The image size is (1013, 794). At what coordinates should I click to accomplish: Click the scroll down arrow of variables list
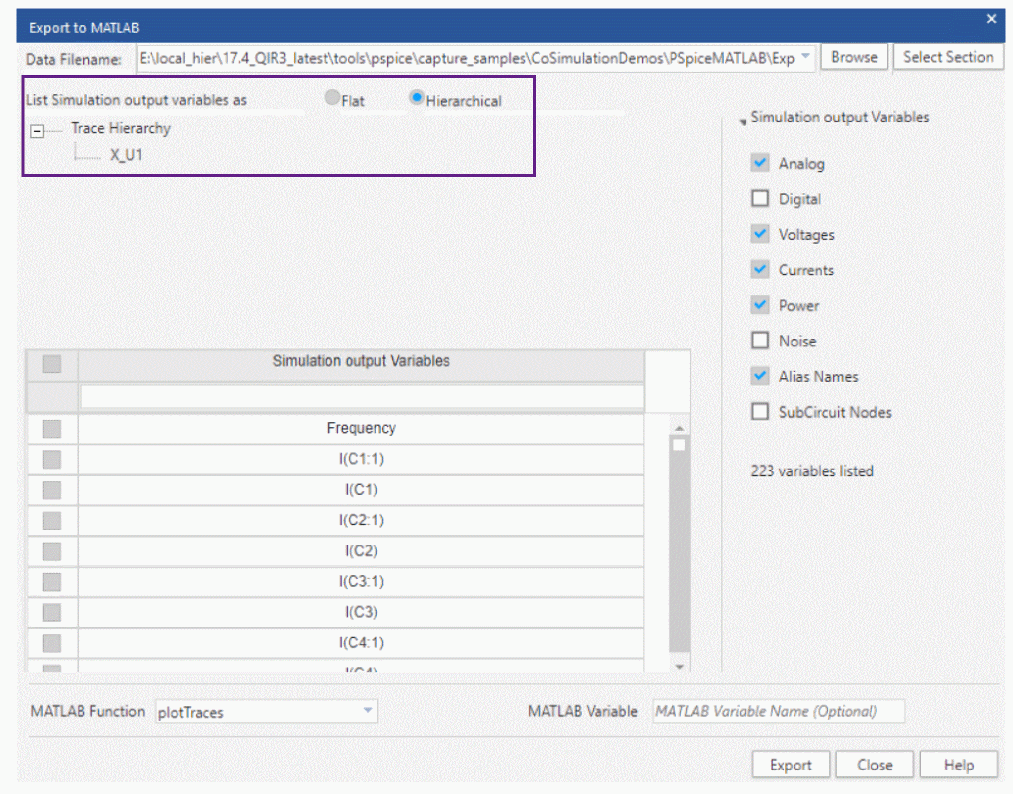pos(679,666)
